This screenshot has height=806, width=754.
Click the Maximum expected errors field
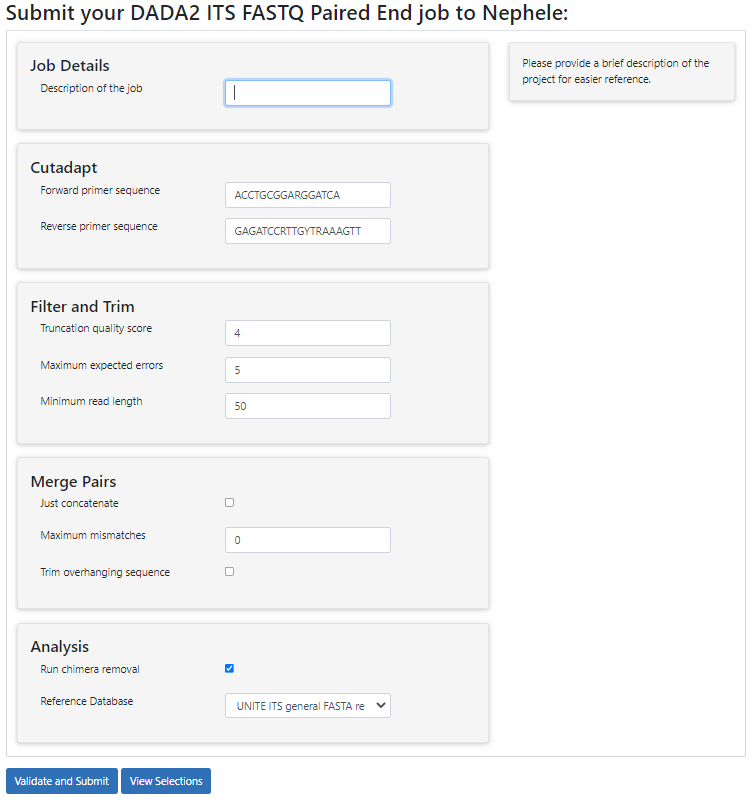click(308, 370)
